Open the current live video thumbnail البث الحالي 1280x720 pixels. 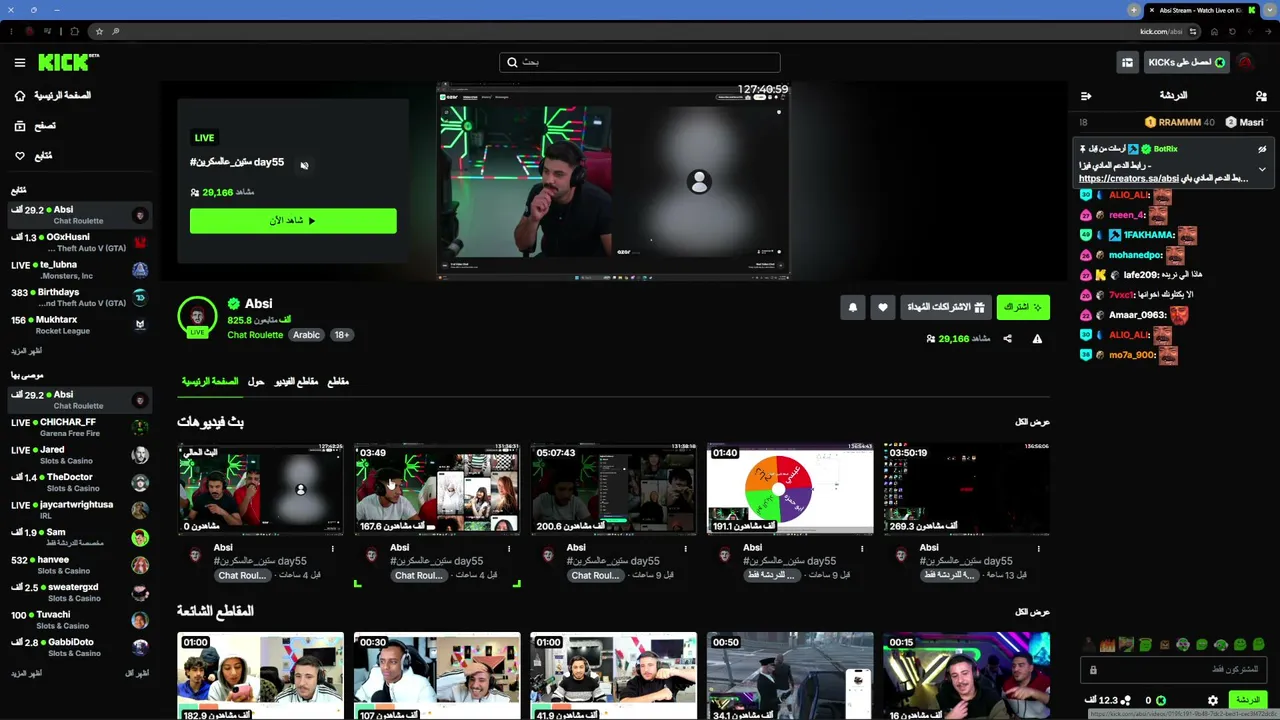tap(260, 489)
